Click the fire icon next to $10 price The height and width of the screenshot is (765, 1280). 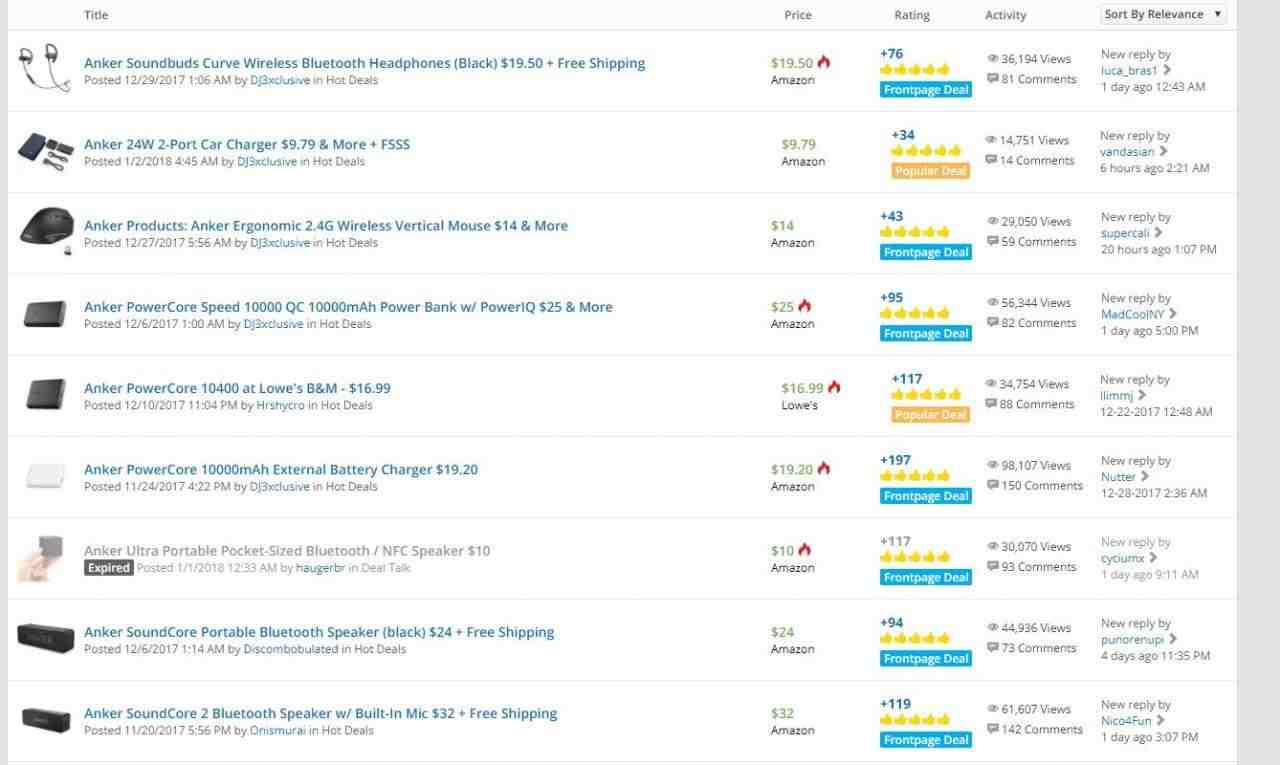[x=805, y=550]
